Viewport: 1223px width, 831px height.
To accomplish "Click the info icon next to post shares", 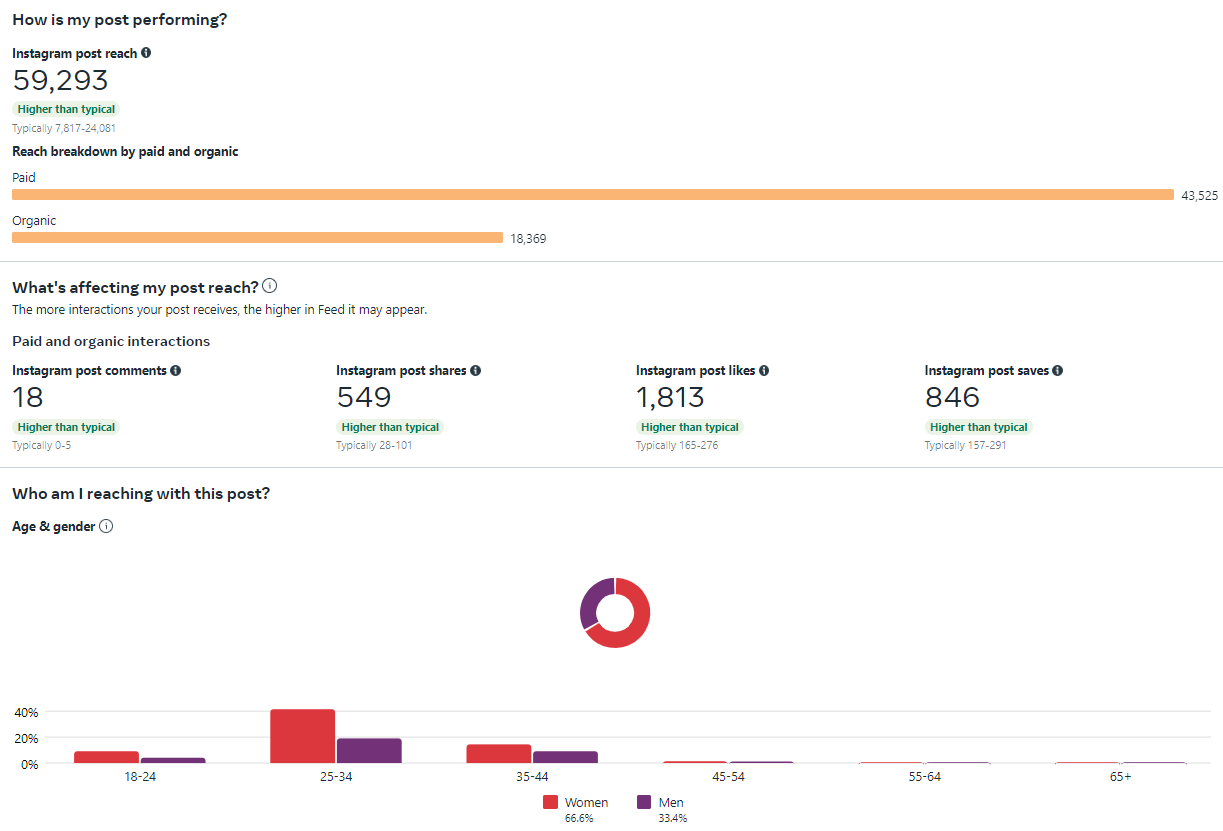I will [x=476, y=370].
